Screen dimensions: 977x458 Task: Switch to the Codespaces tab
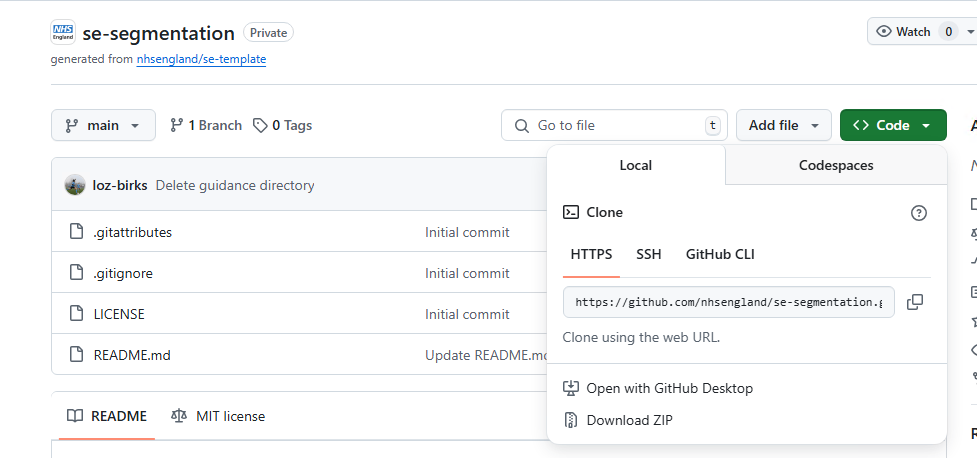click(x=835, y=165)
